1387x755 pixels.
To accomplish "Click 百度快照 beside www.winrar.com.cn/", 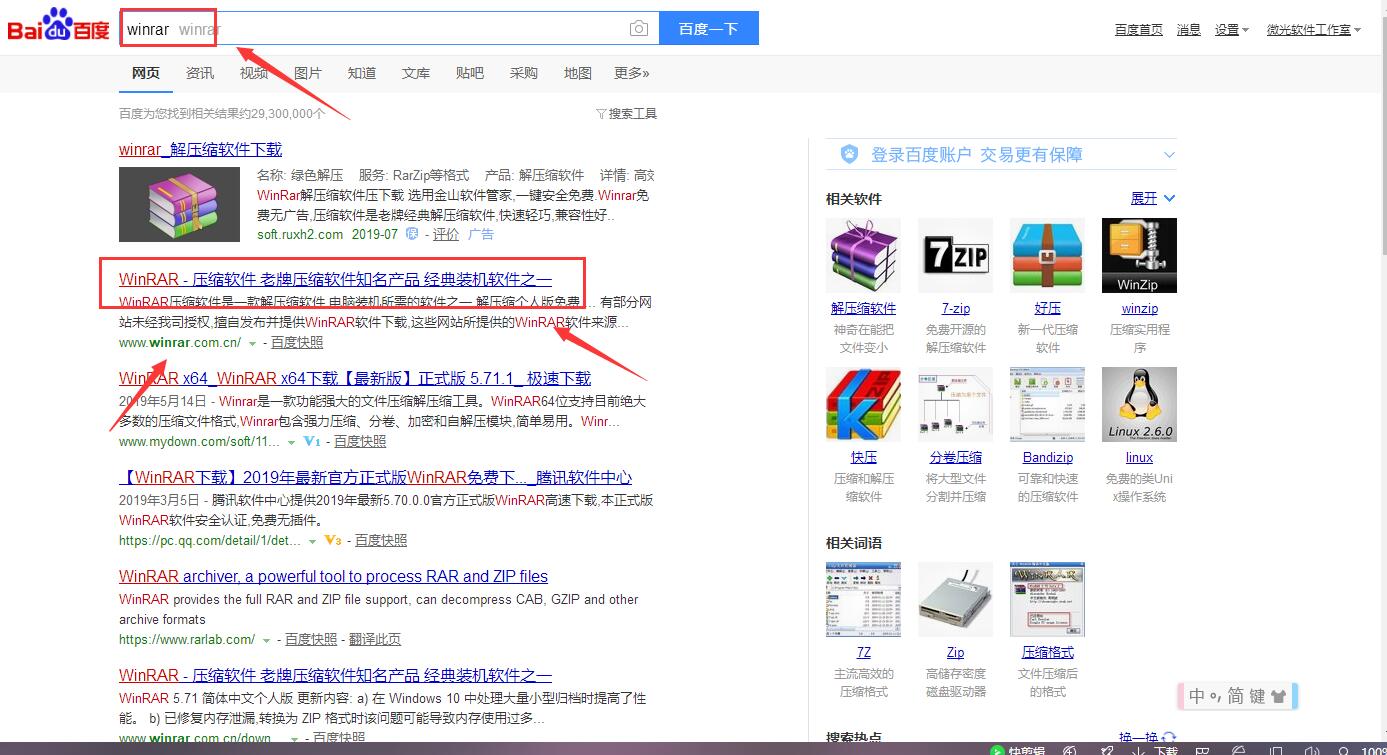I will tap(297, 342).
